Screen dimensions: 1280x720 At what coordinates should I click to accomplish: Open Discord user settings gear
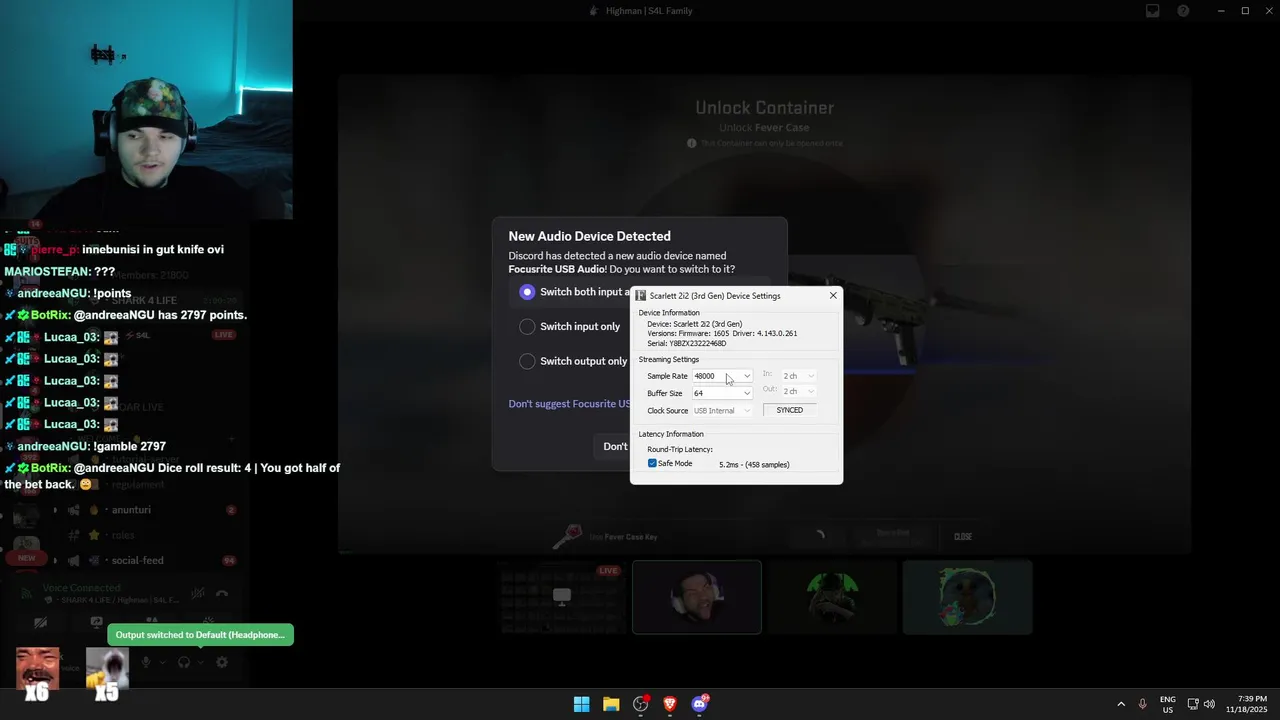click(x=222, y=662)
